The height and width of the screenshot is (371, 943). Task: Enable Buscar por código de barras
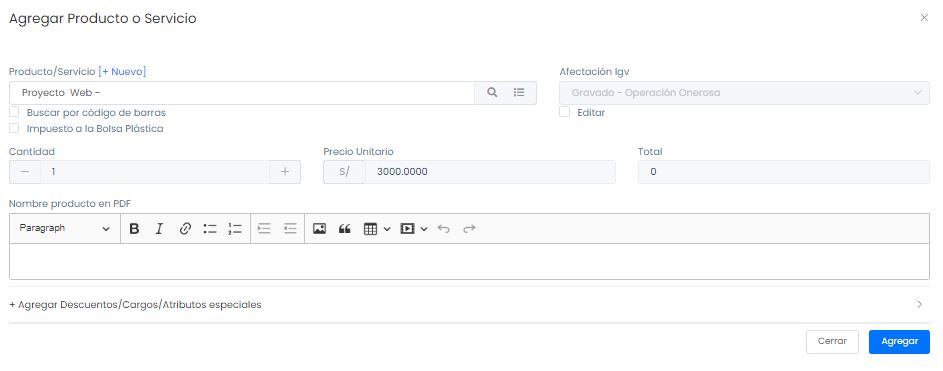pyautogui.click(x=14, y=112)
